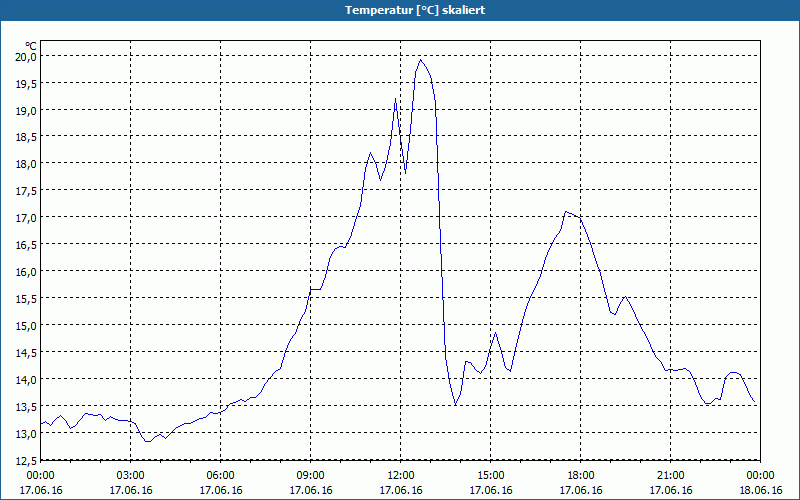The height and width of the screenshot is (500, 800).
Task: Click the 16,5 y-axis label
Action: coord(24,245)
